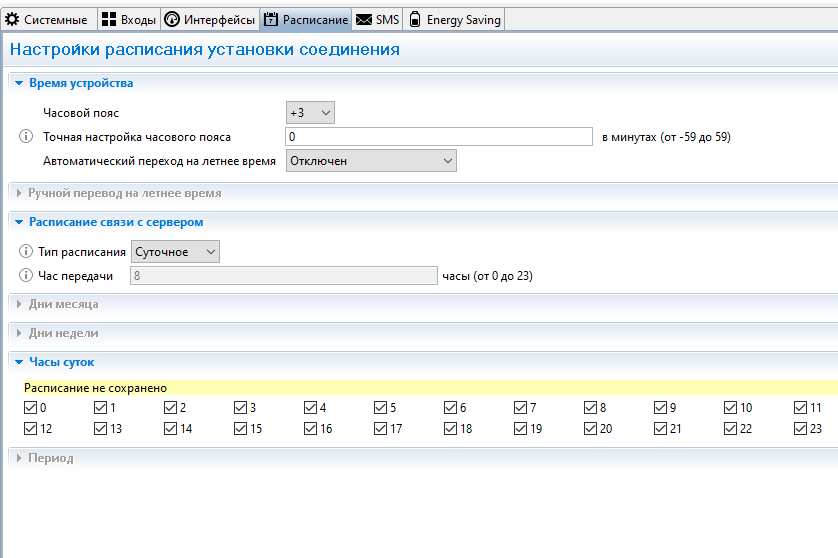Uncheck the hour 15 checkbox

coord(240,429)
